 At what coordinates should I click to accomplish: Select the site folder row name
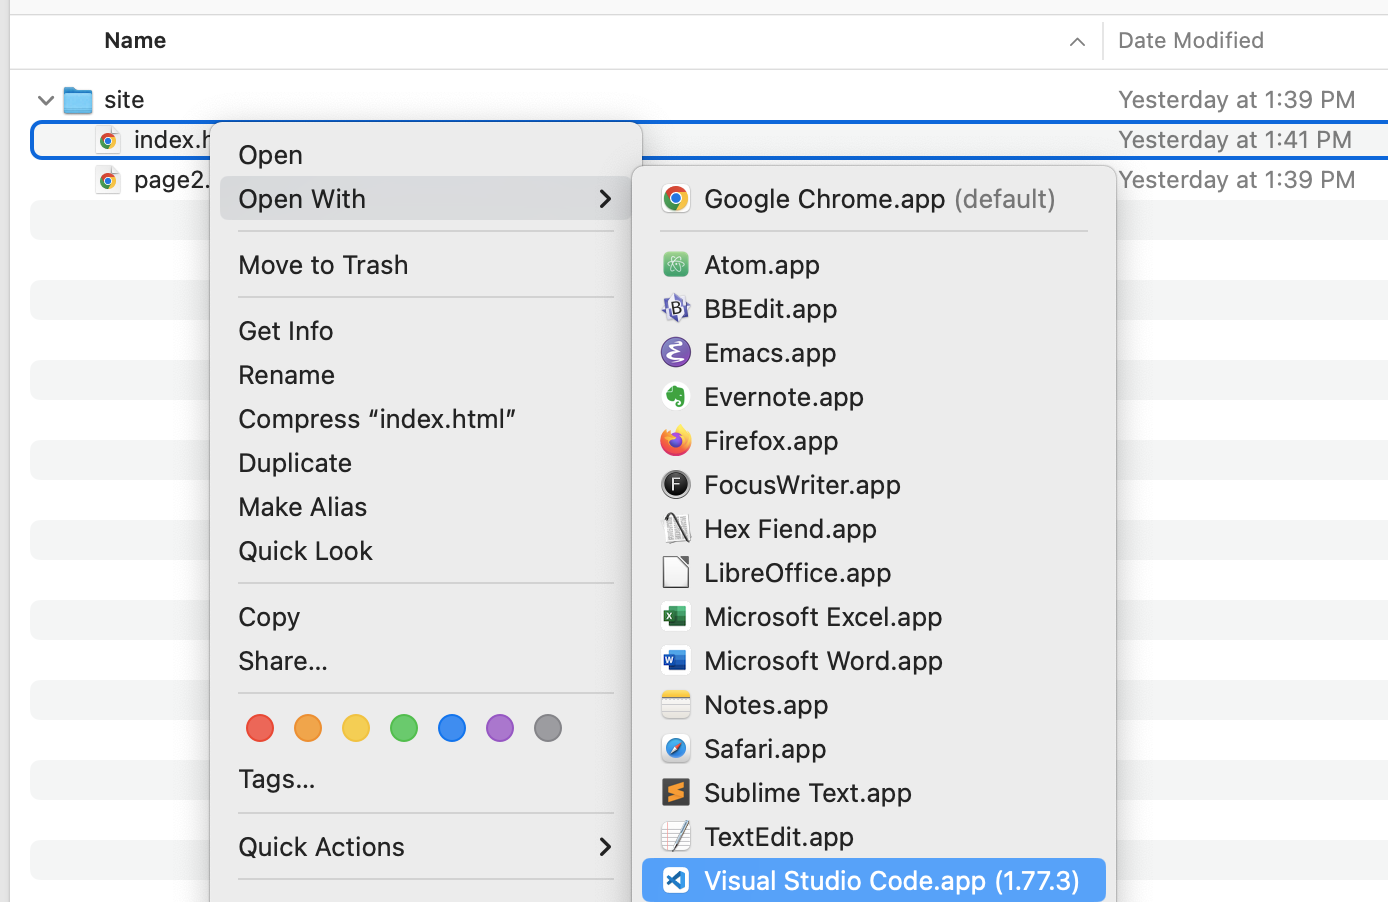point(124,100)
